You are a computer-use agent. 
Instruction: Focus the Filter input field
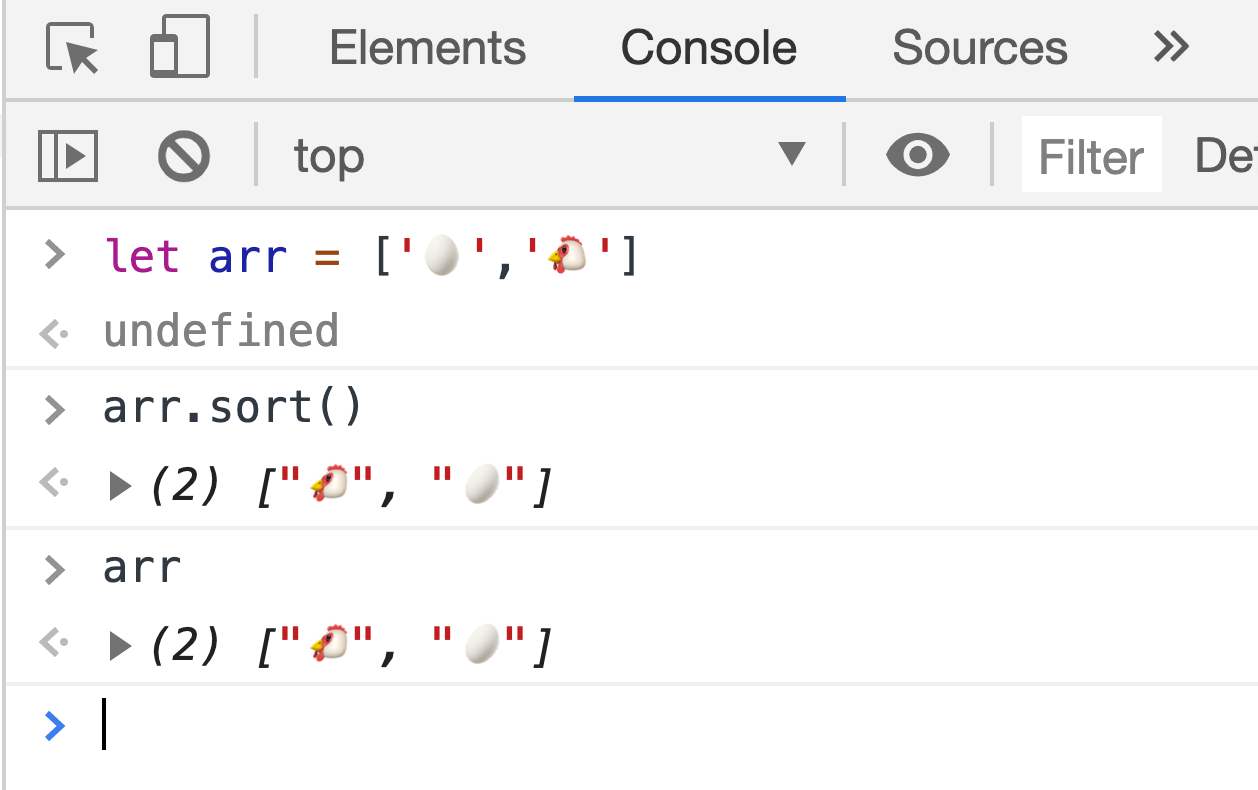(1091, 156)
